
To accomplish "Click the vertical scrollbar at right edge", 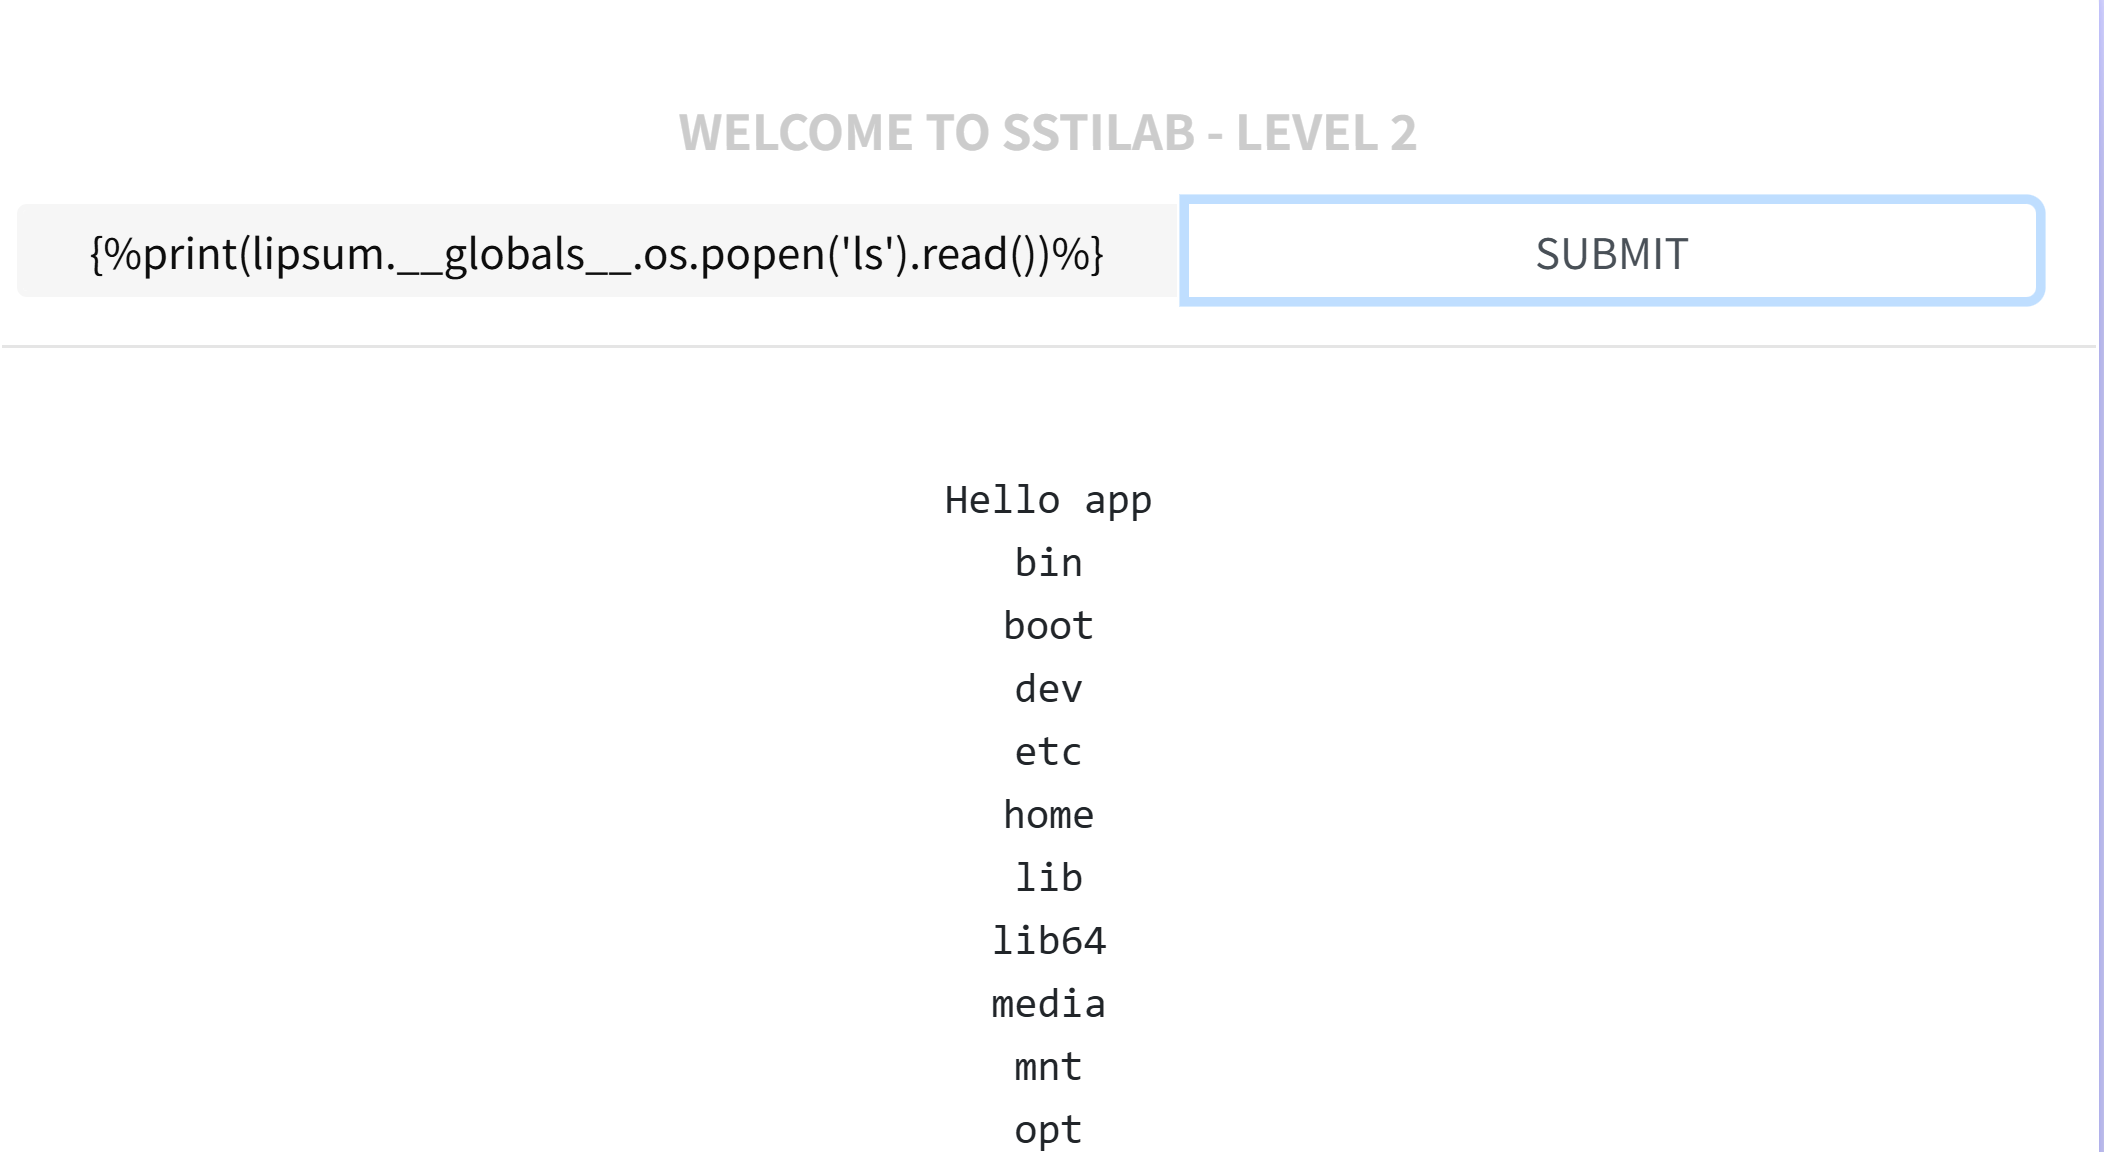I will pyautogui.click(x=2100, y=576).
